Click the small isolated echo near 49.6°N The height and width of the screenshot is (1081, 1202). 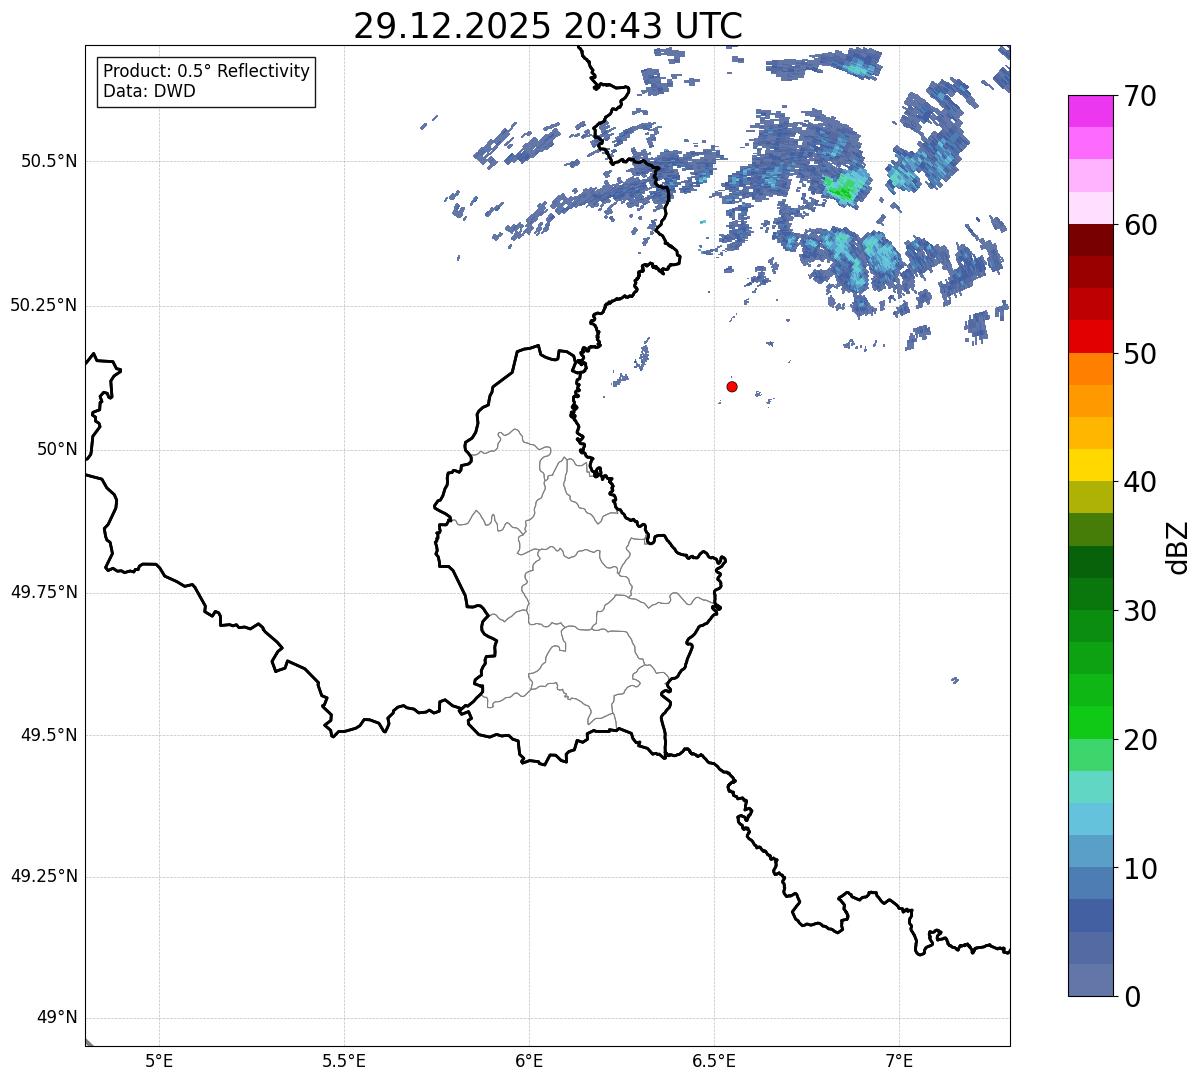coord(955,680)
